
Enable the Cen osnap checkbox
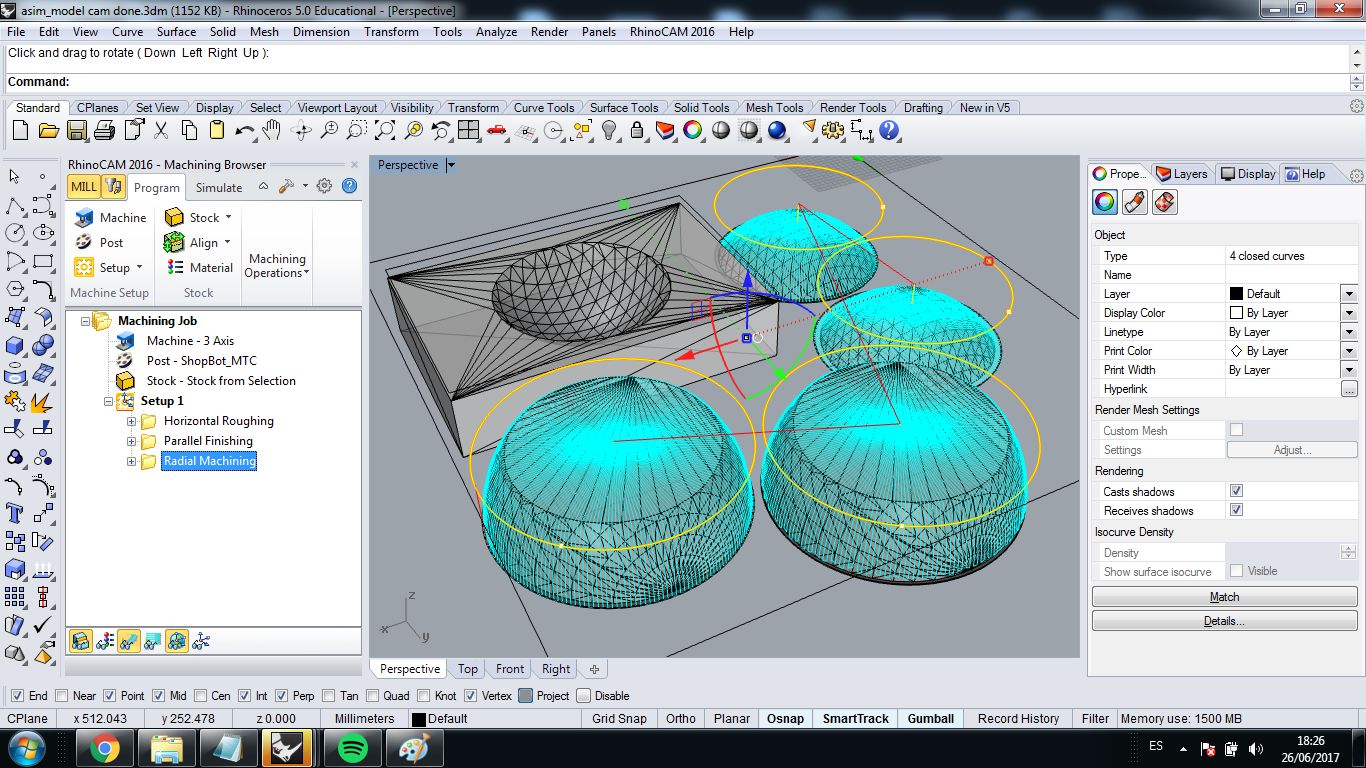[x=200, y=696]
